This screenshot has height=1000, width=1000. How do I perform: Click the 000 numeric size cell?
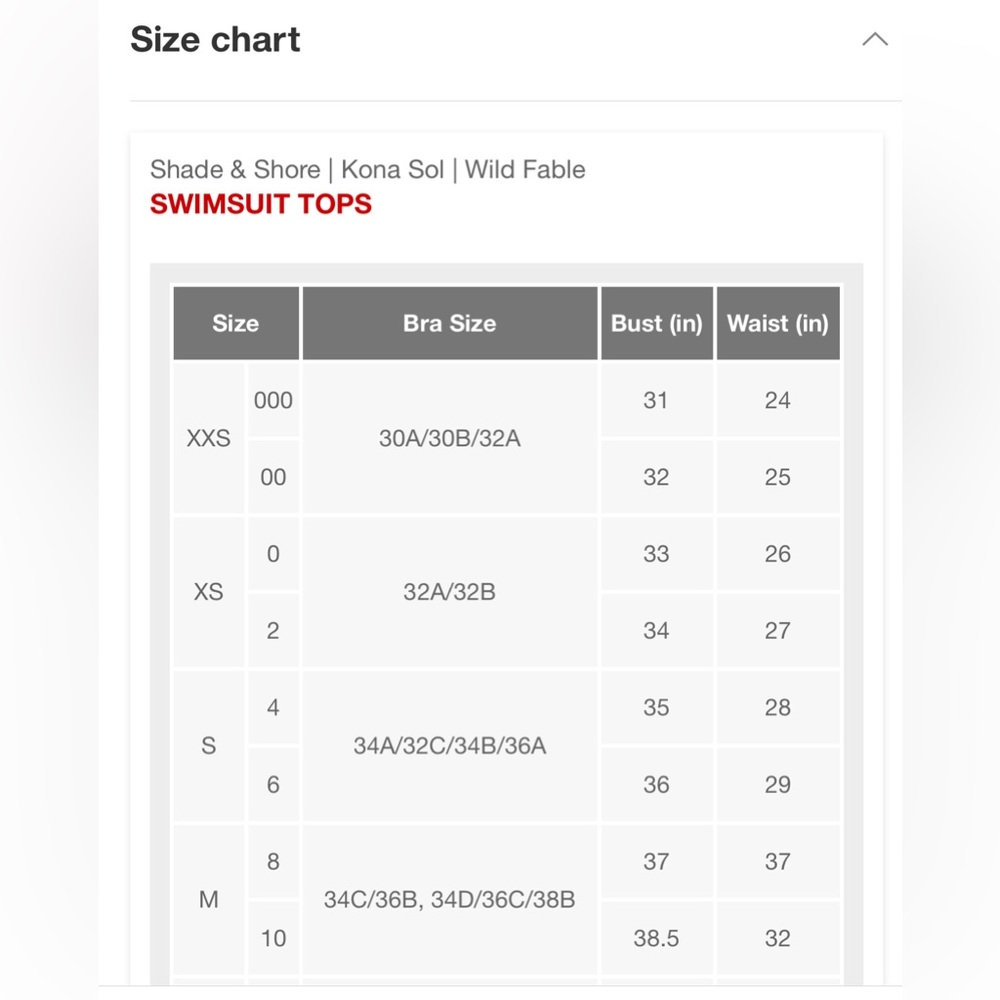click(273, 401)
